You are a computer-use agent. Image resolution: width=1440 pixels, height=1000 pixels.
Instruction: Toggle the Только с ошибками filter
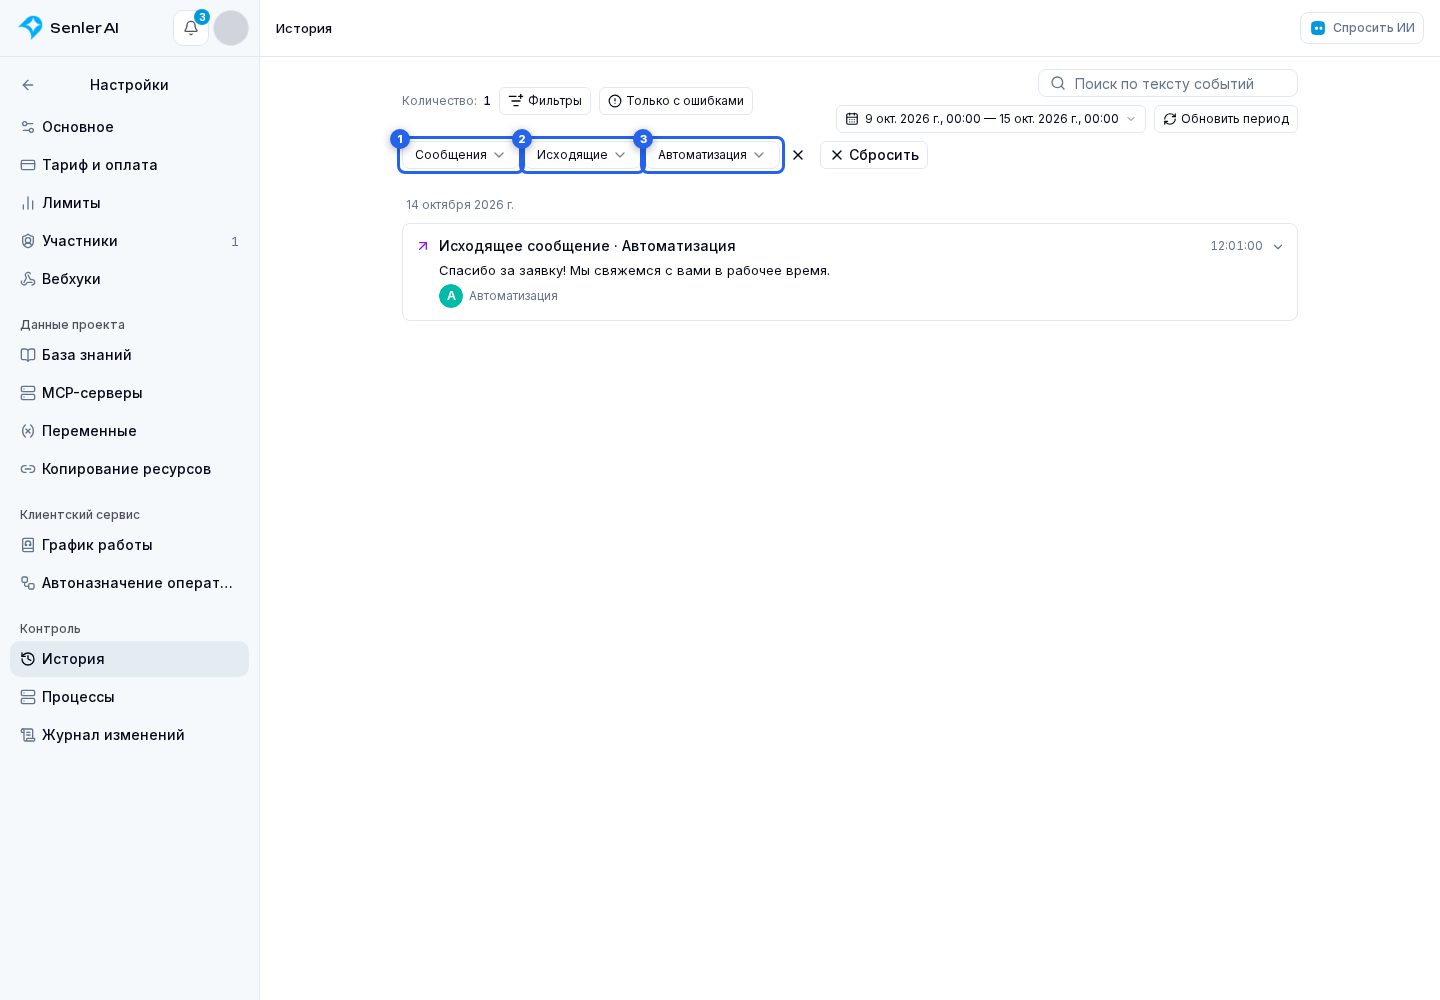tap(676, 101)
